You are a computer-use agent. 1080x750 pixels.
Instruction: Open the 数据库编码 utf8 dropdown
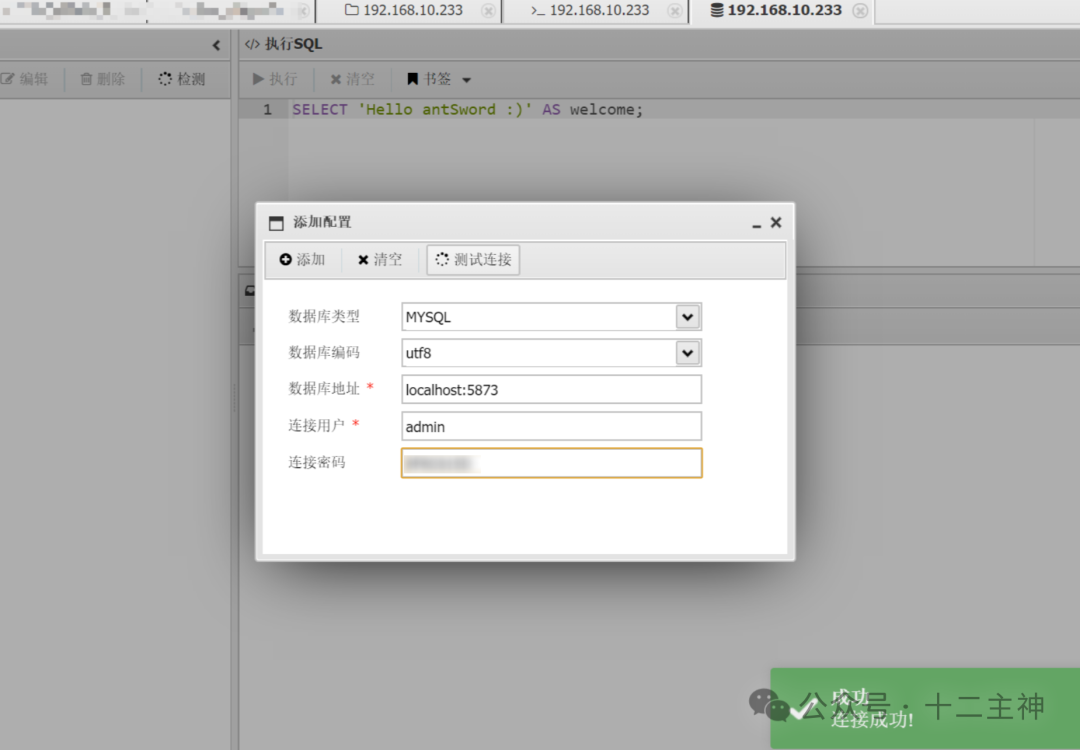point(687,353)
